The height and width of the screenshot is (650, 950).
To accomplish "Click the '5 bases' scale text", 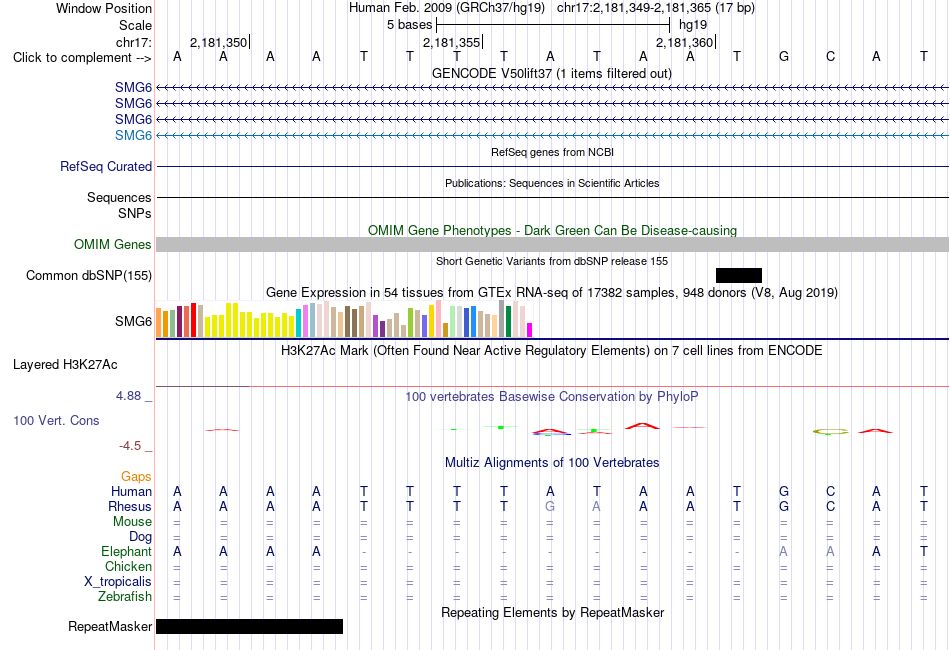I will [x=410, y=25].
